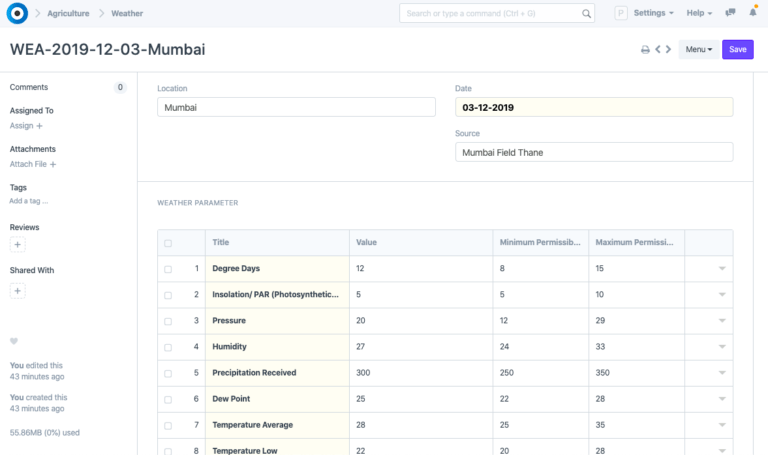Screen dimensions: 768x455
Task: Open the chat messages icon
Action: 731,13
